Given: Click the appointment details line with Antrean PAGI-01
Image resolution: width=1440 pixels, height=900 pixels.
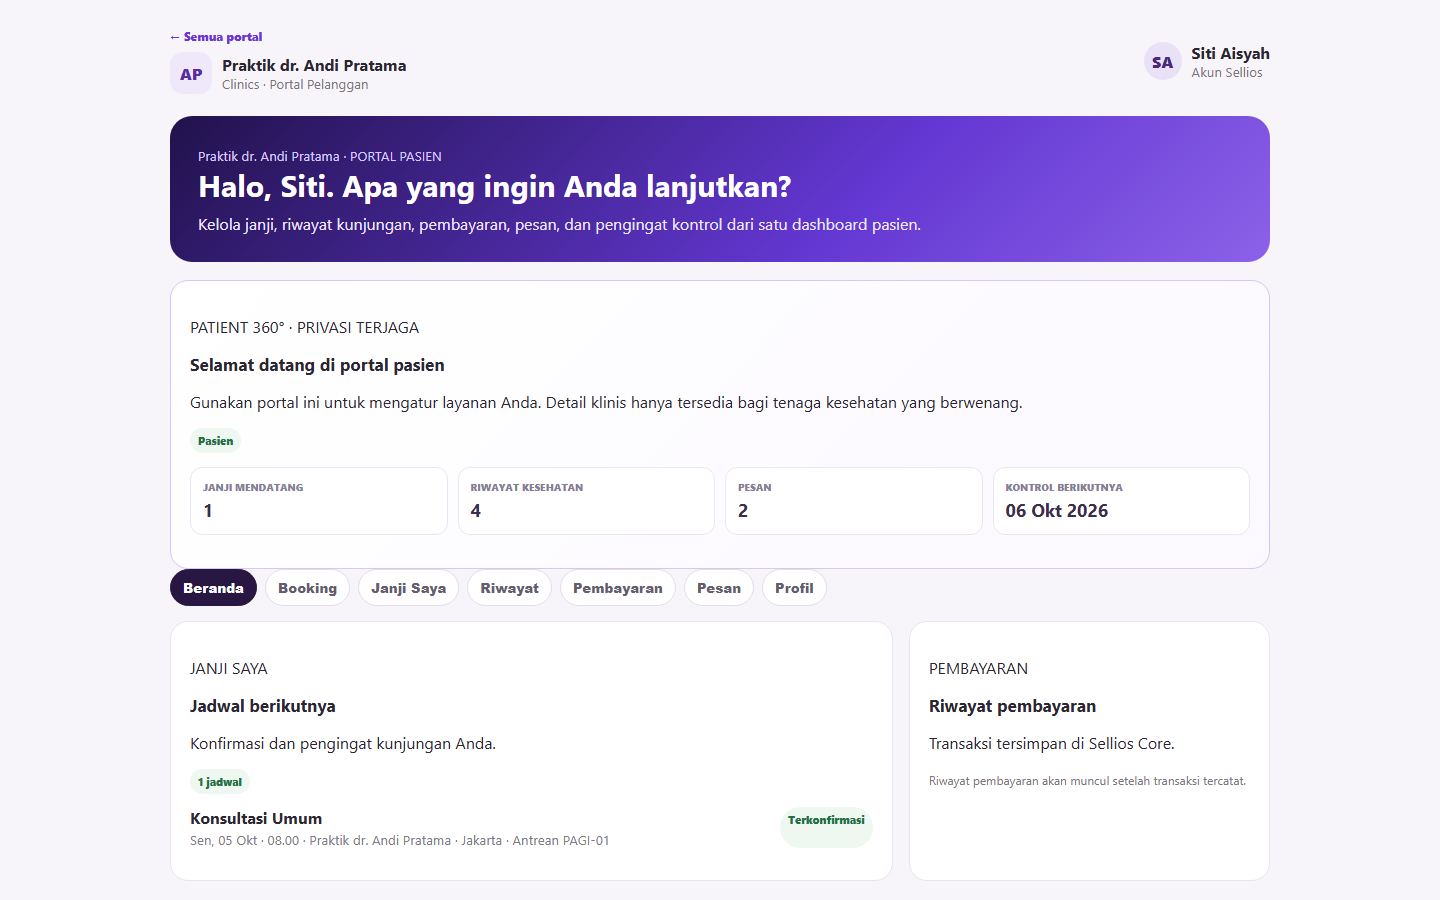Looking at the screenshot, I should pos(399,841).
